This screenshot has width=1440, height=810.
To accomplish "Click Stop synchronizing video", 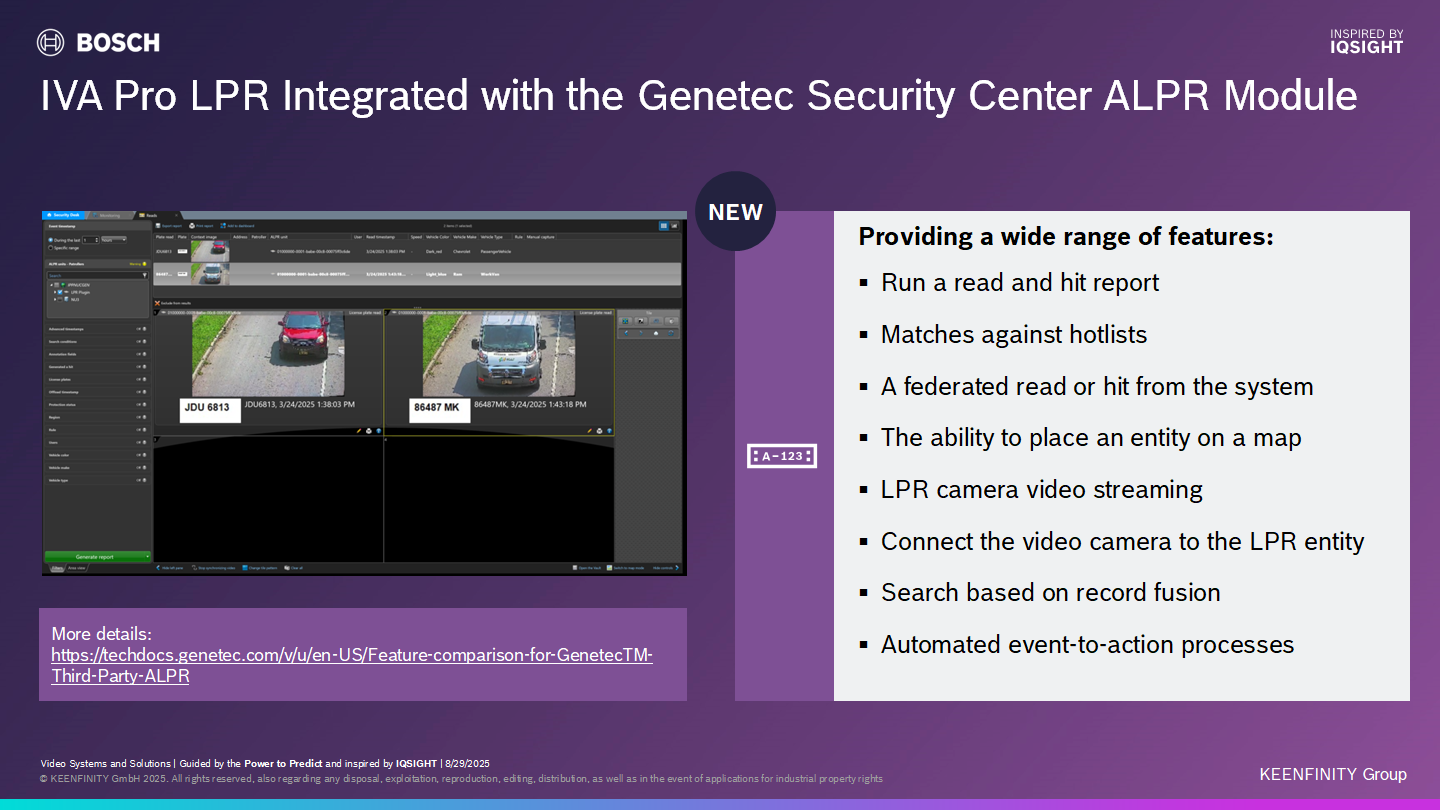I will [211, 568].
